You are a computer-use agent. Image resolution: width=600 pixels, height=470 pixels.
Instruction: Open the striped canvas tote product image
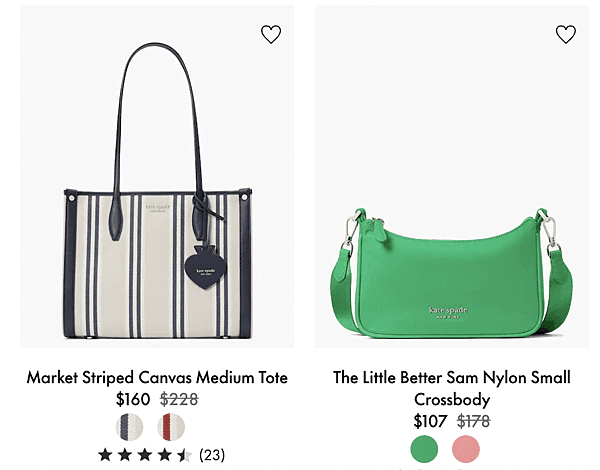tap(157, 176)
